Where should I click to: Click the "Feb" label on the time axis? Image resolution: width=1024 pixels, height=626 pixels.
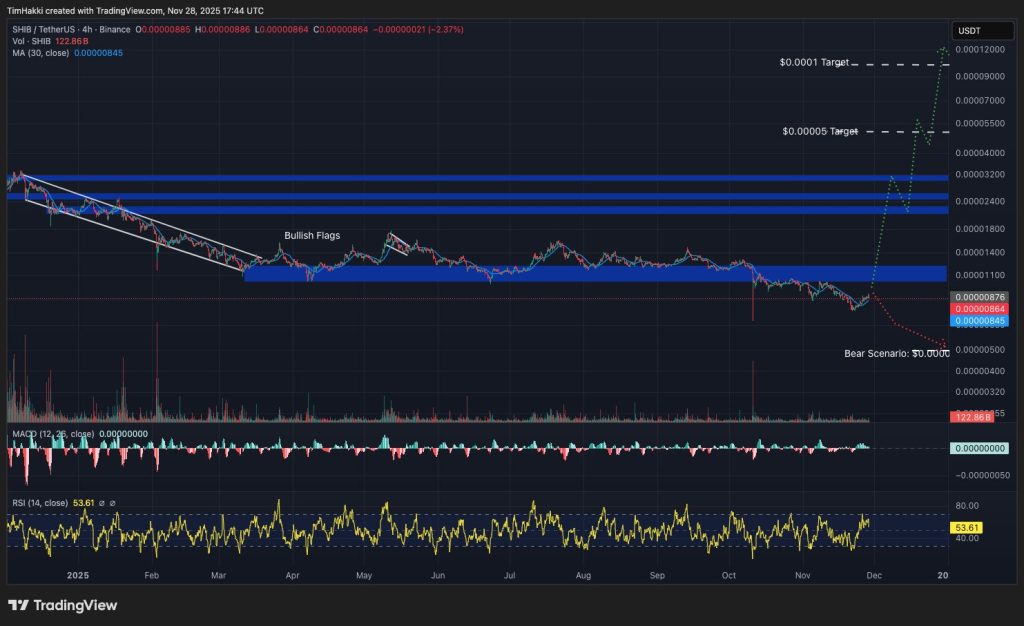click(152, 576)
